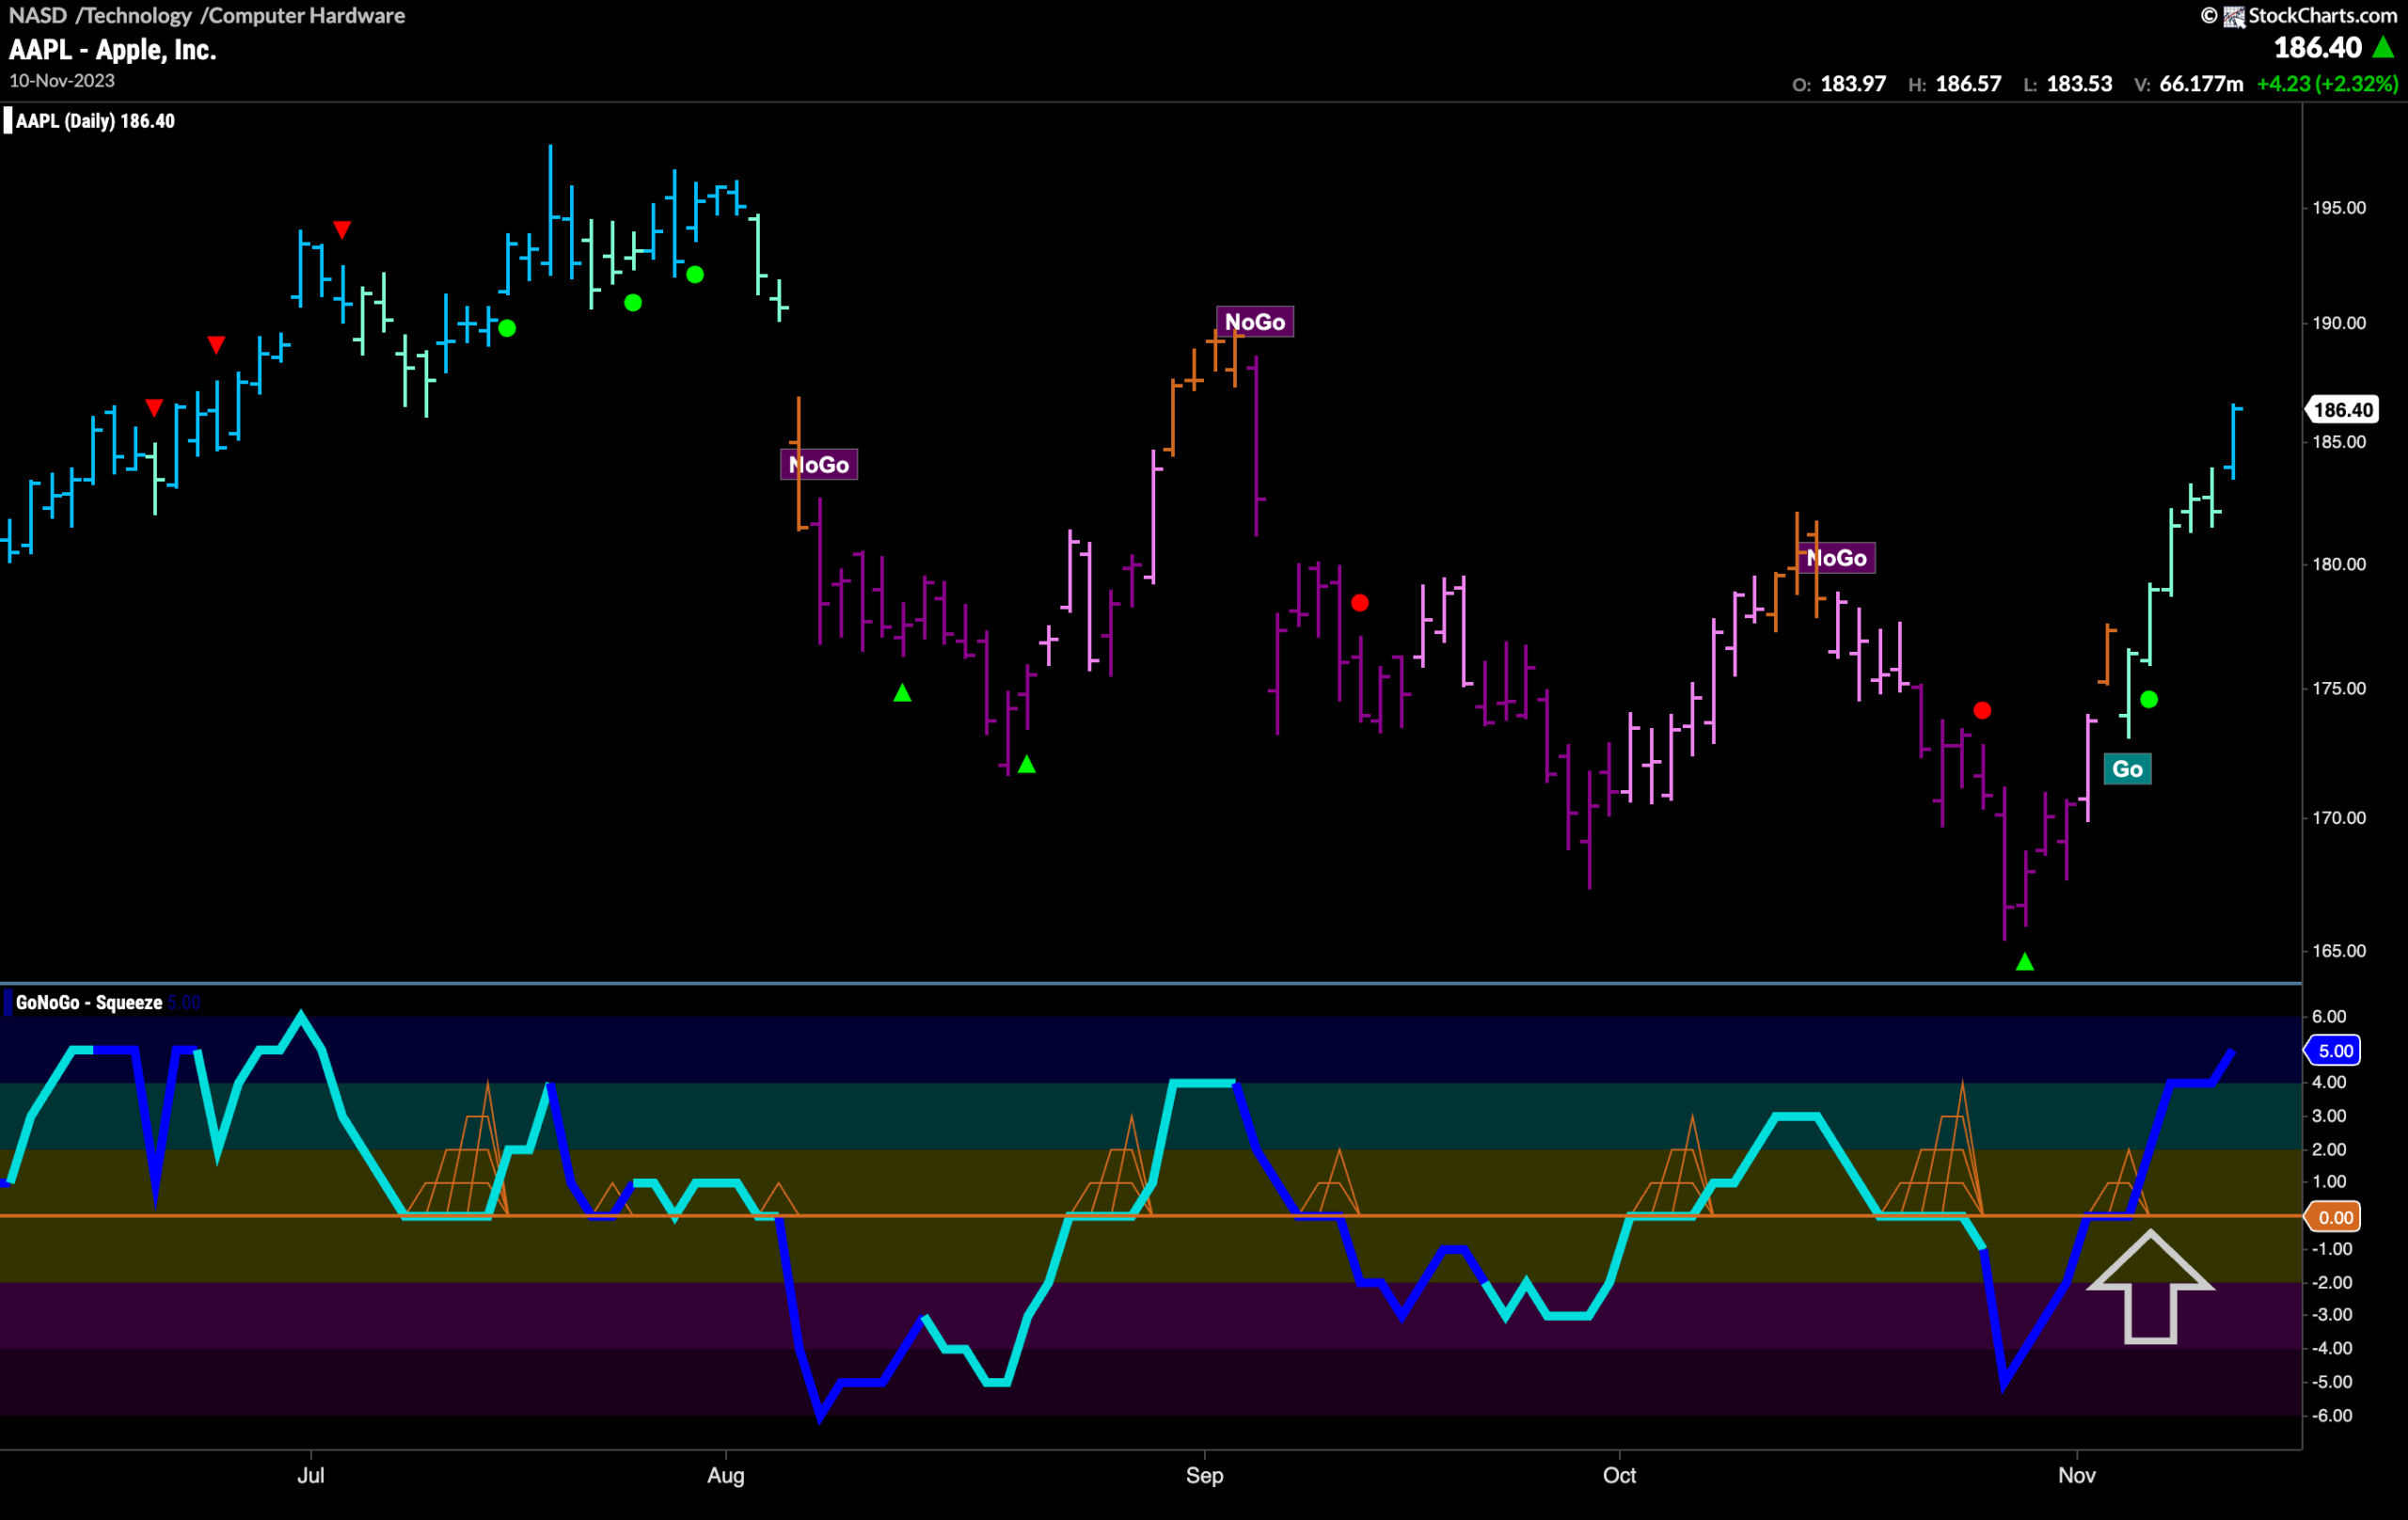The height and width of the screenshot is (1520, 2408).
Task: Select the 165.00 price axis label
Action: [2339, 950]
